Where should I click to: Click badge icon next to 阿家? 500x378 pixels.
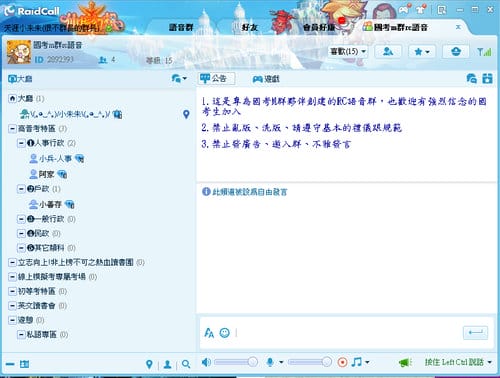pos(62,174)
